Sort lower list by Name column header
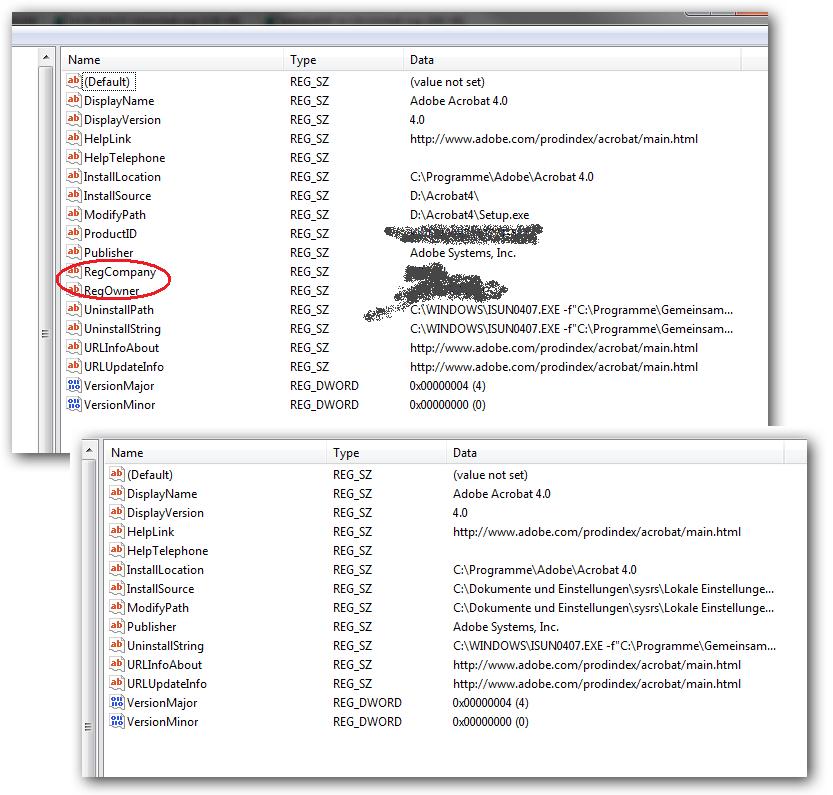Image resolution: width=833 pixels, height=795 pixels. coord(215,453)
